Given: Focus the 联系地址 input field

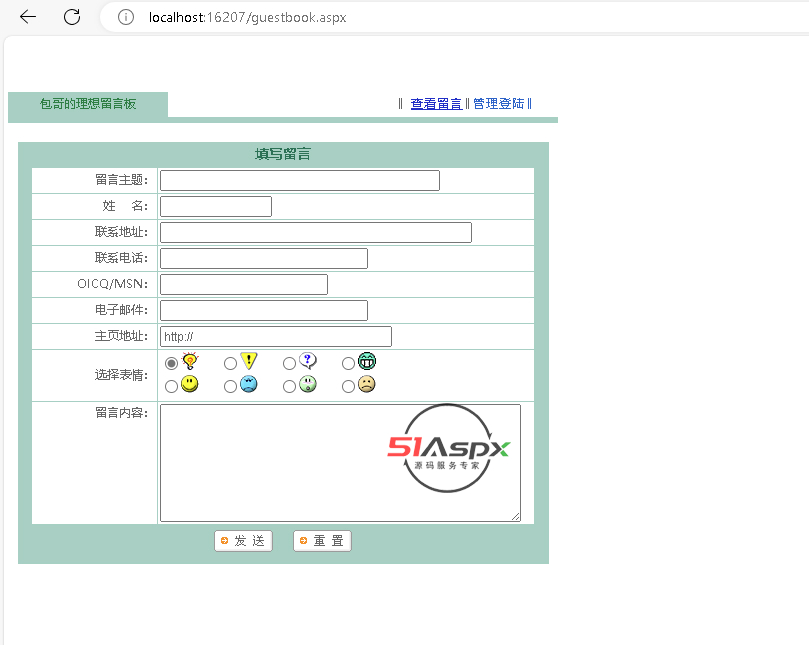Looking at the screenshot, I should tap(316, 232).
